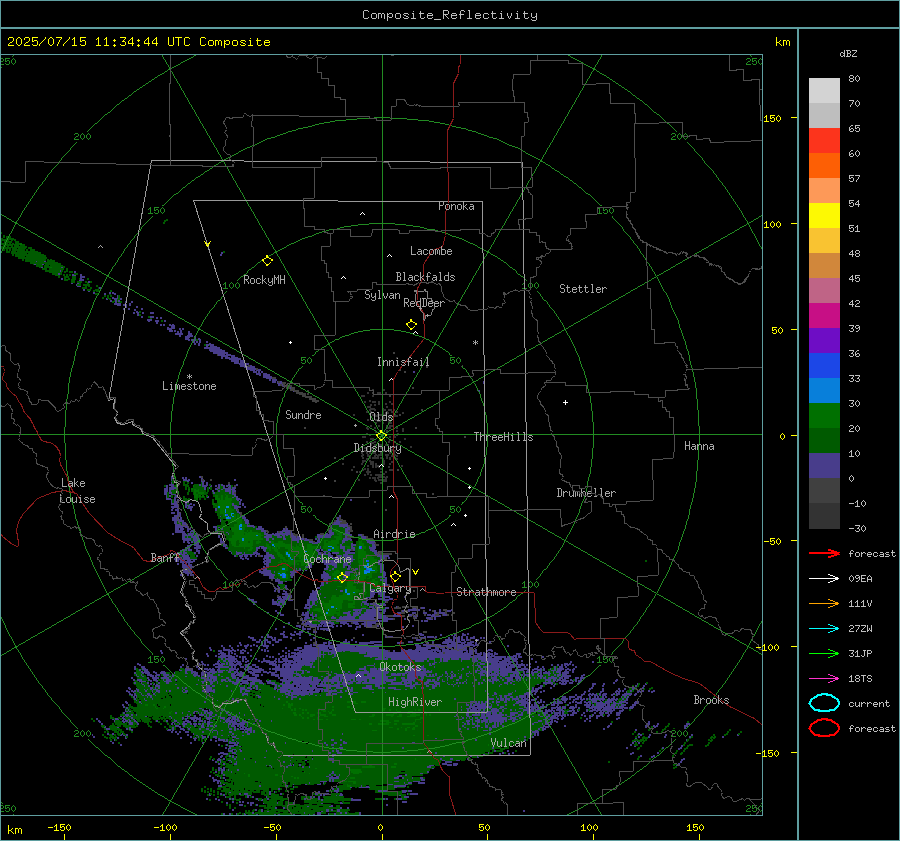Click the Innisfail map label
The image size is (900, 841).
403,362
